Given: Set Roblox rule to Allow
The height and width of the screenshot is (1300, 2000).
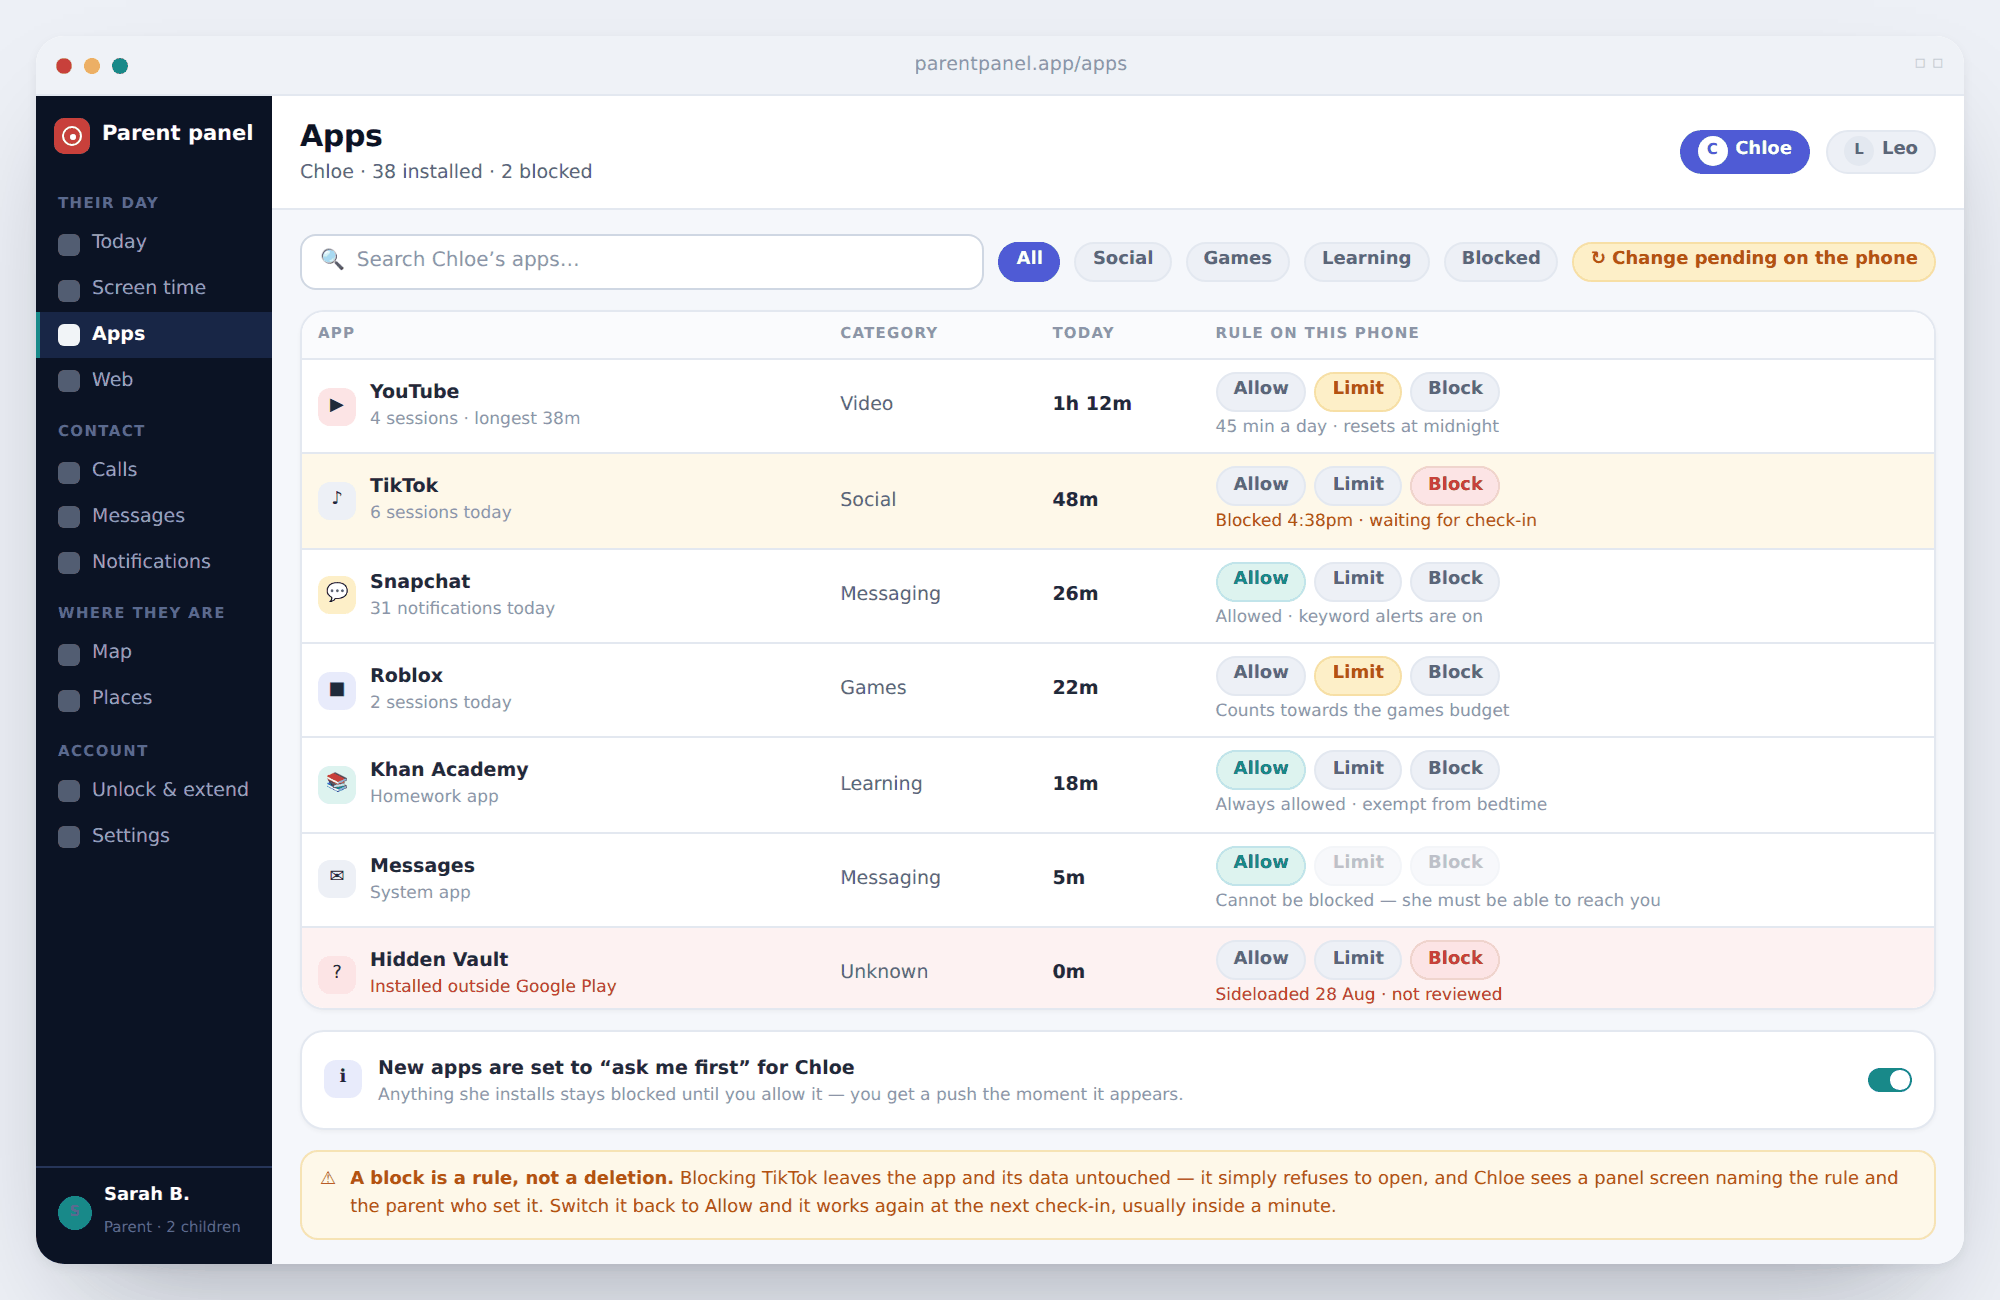Looking at the screenshot, I should (1260, 674).
